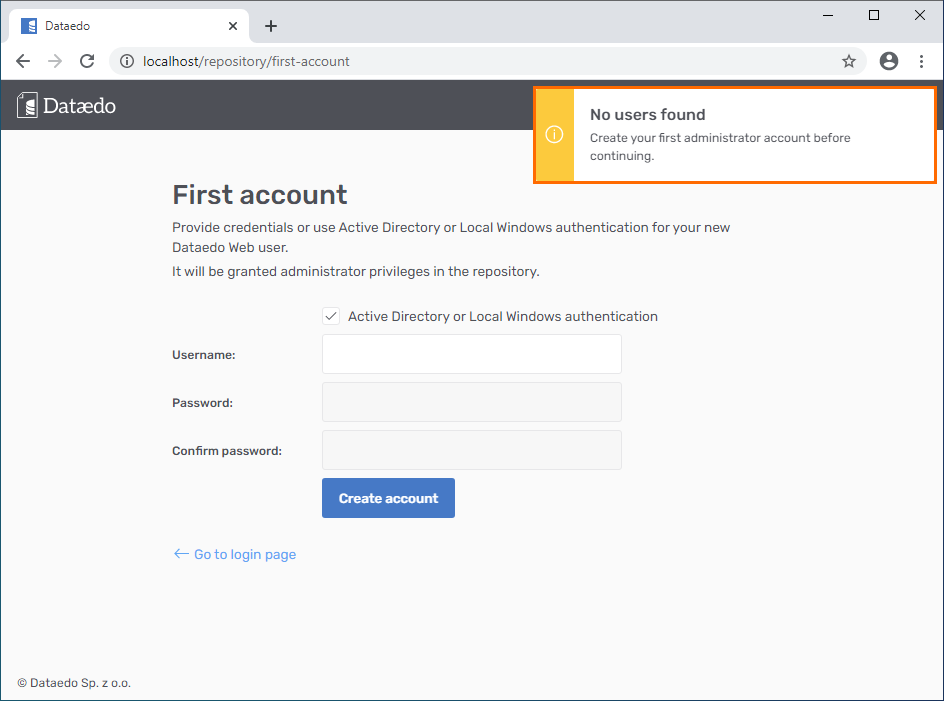Click the browser back arrow
The image size is (944, 701).
(23, 61)
